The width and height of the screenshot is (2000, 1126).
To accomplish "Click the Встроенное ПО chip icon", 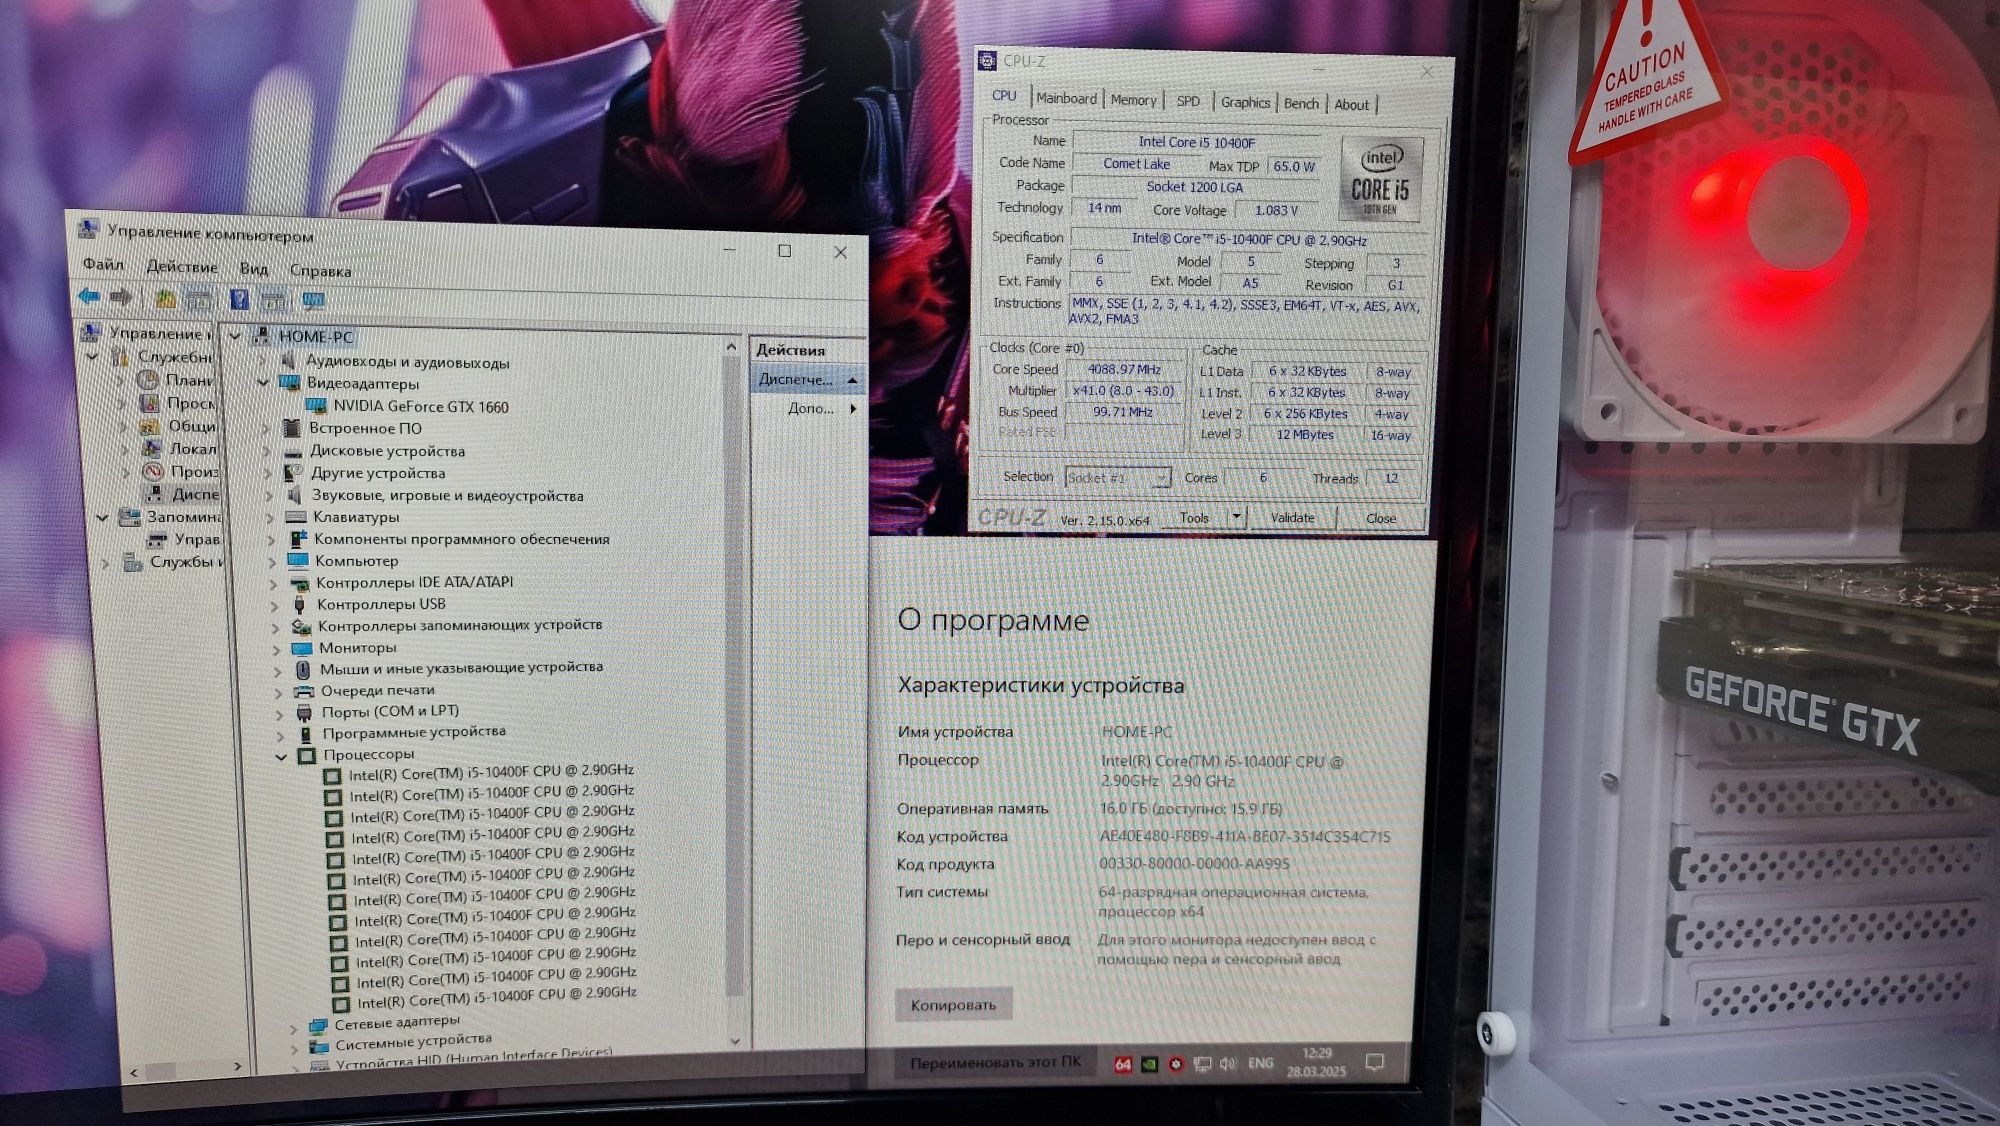I will coord(292,428).
